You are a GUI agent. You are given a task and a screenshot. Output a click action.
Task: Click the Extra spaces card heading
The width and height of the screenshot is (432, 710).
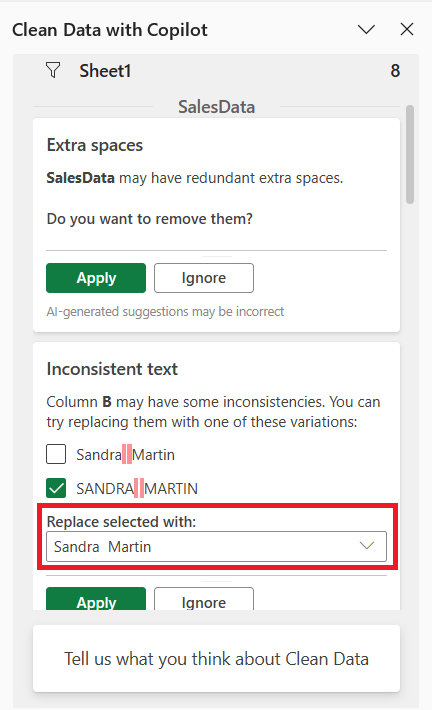[x=95, y=145]
